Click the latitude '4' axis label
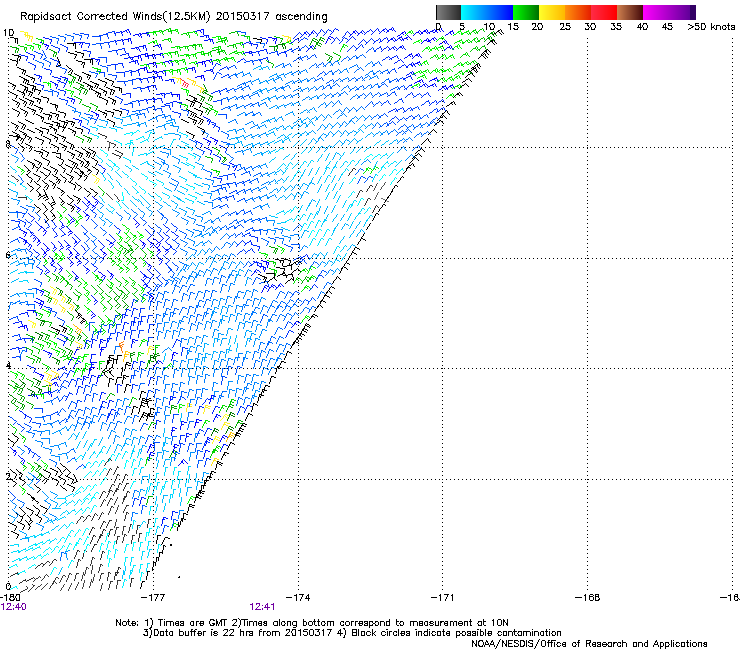The image size is (740, 650). (8, 366)
